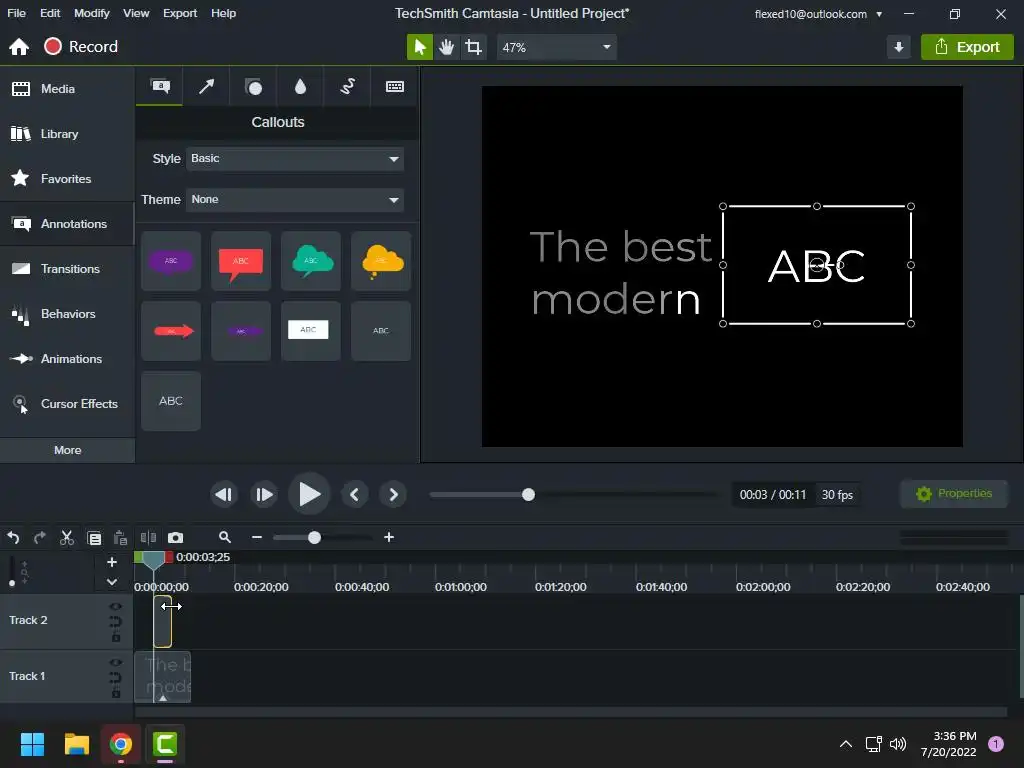Screen dimensions: 1024x768
Task: Open the Cursor Effects tab
Action: click(x=67, y=404)
